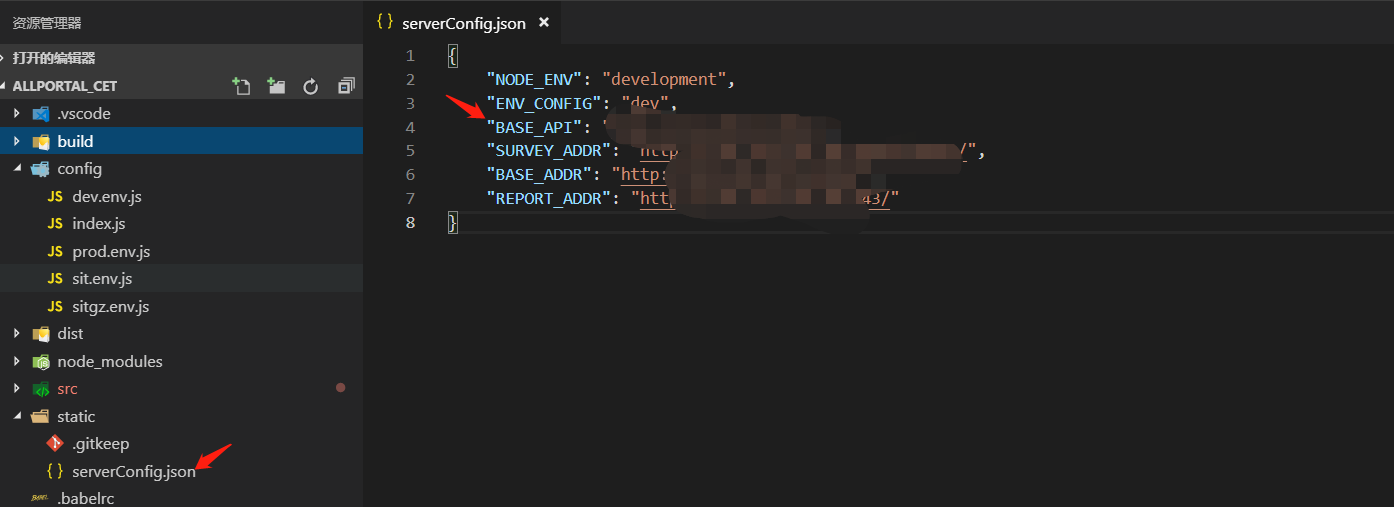Click the JS icon beside prod.env.js

coord(55,251)
